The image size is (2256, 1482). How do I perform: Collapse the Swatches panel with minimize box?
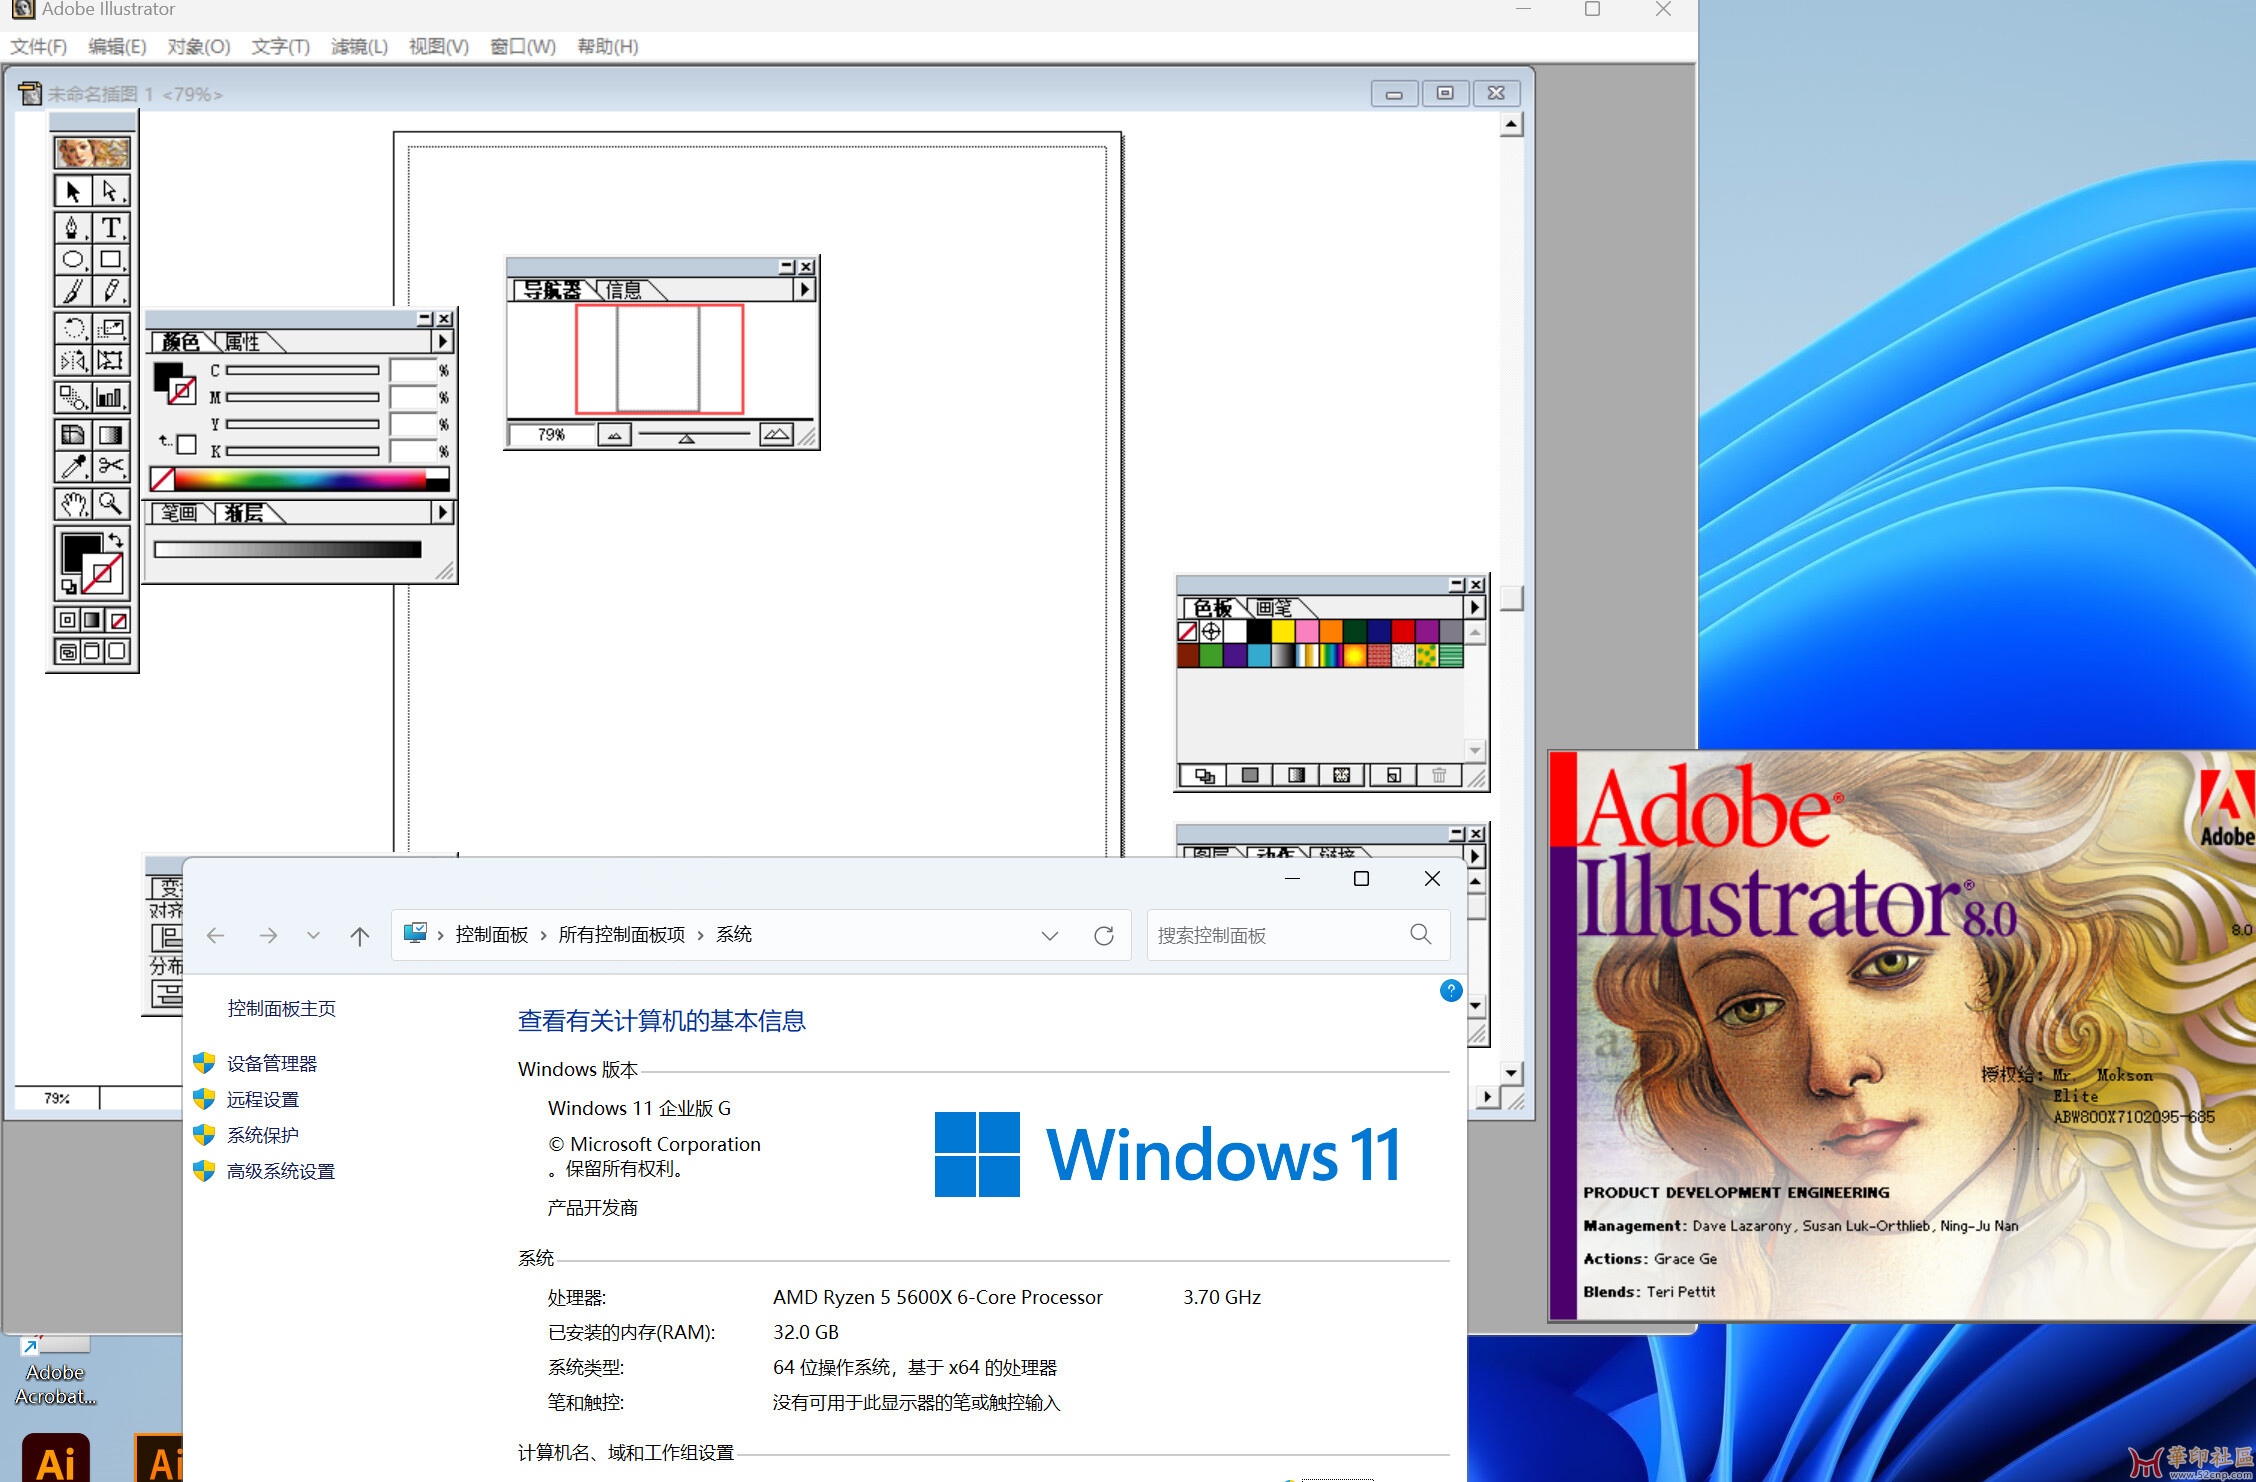tap(1457, 584)
